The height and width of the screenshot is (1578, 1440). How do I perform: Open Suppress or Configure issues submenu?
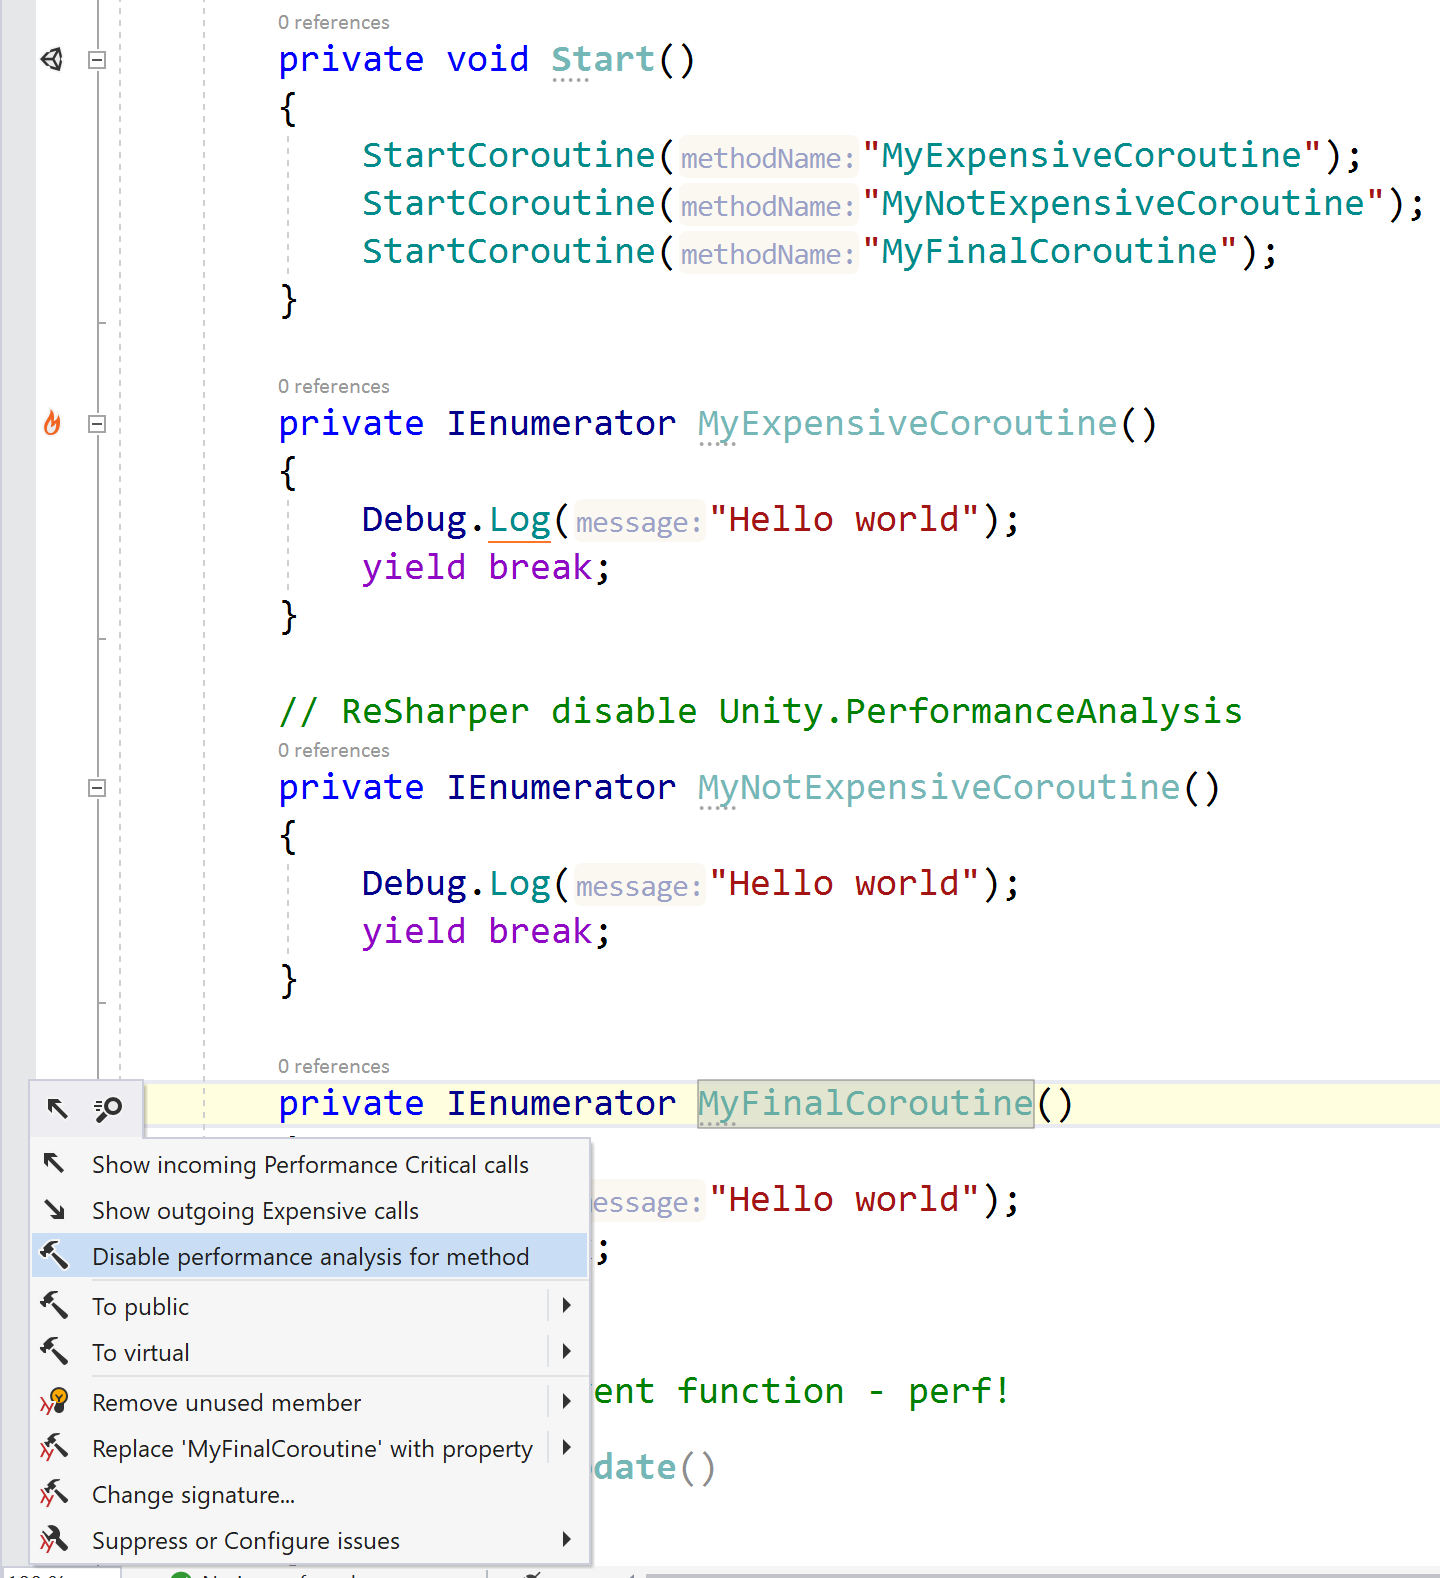(310, 1540)
